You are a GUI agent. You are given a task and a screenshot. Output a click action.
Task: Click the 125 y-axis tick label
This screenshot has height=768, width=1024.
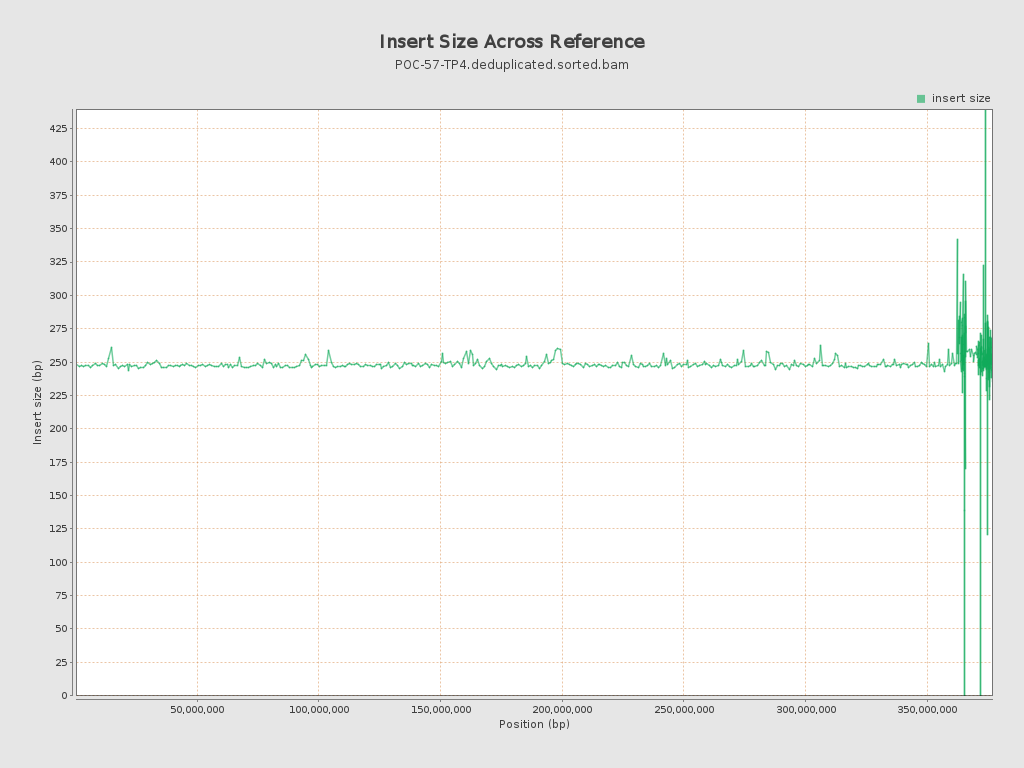58,529
